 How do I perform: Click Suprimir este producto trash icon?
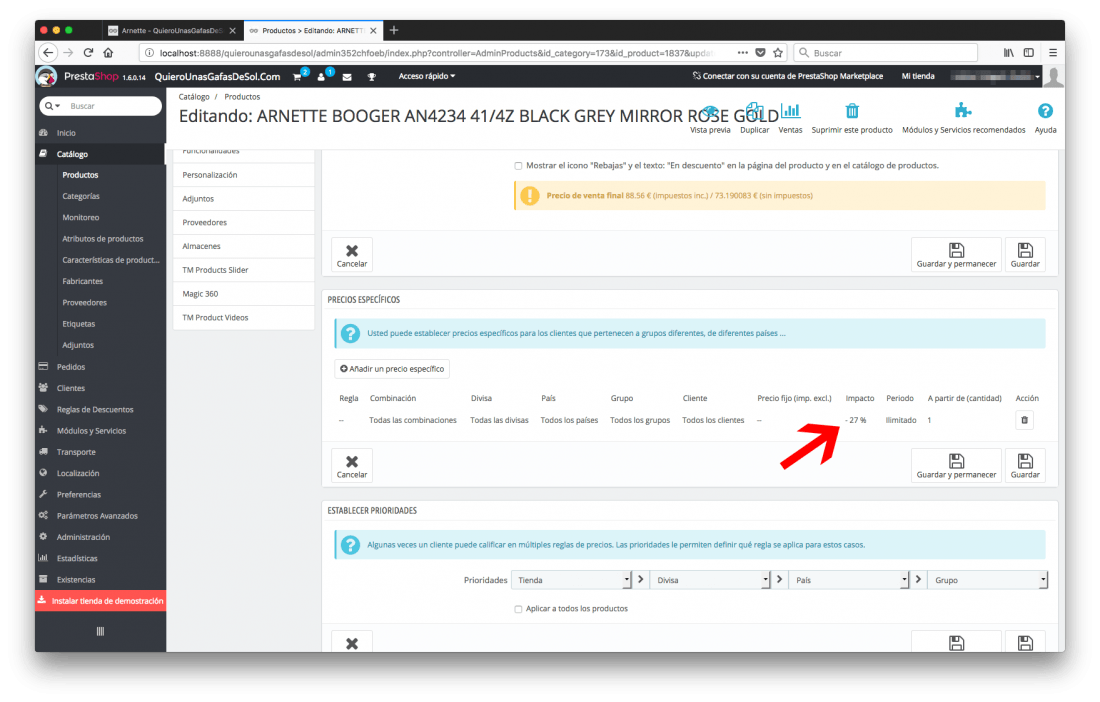point(852,111)
